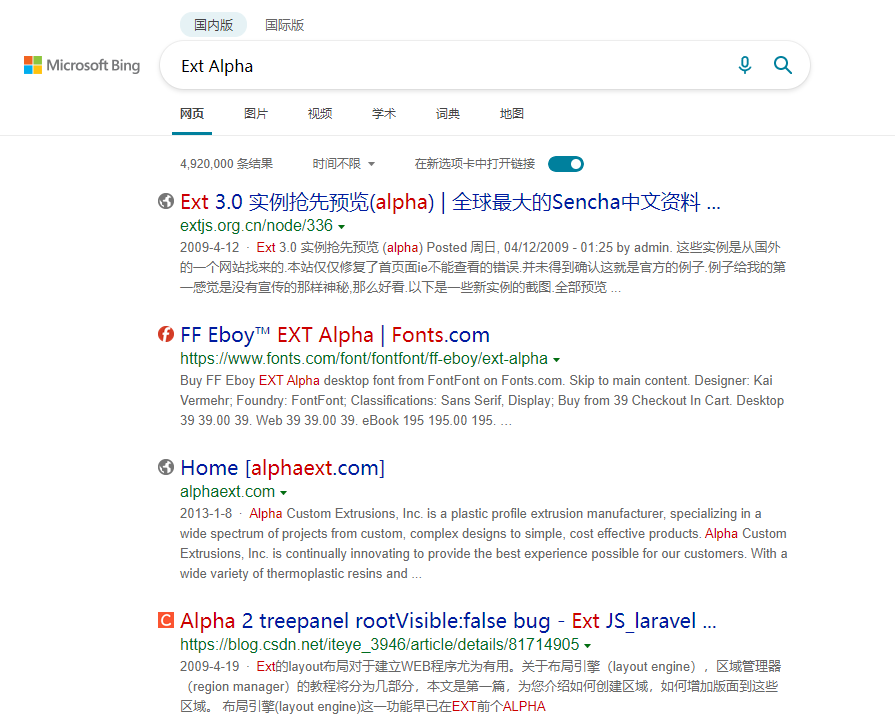Select the 词典 search tab
895x722 pixels.
pos(448,114)
